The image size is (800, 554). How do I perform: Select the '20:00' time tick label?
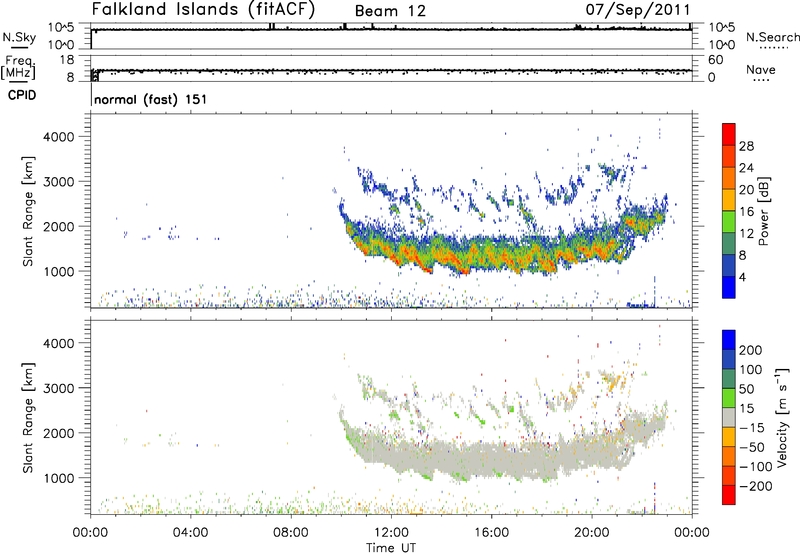(x=592, y=533)
